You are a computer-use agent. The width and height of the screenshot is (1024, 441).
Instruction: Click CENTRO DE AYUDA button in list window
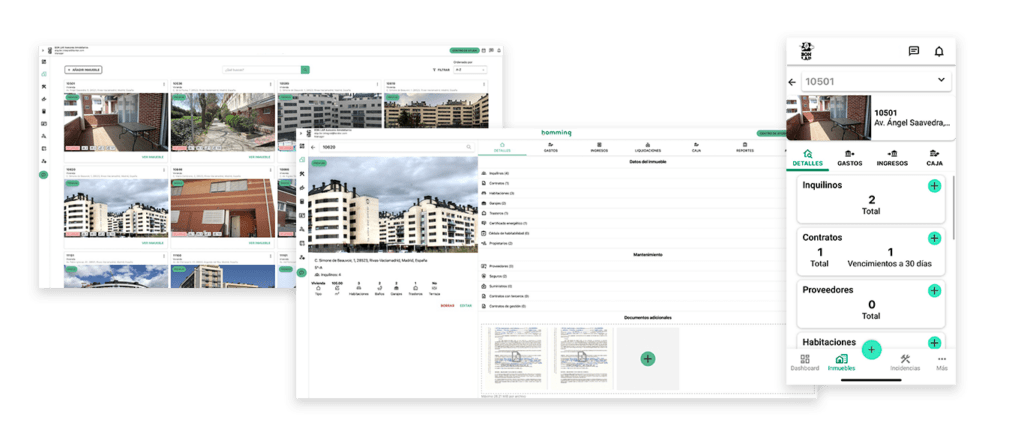click(x=464, y=50)
